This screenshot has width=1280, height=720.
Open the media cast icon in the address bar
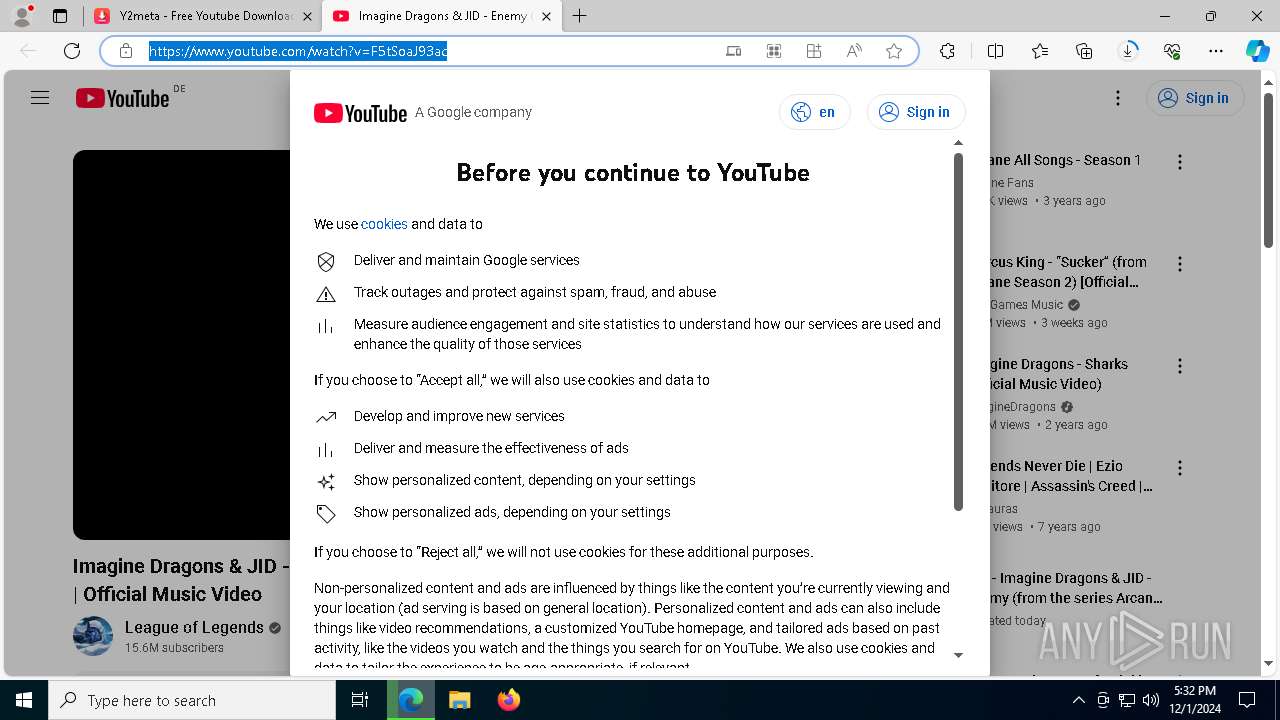[x=733, y=51]
